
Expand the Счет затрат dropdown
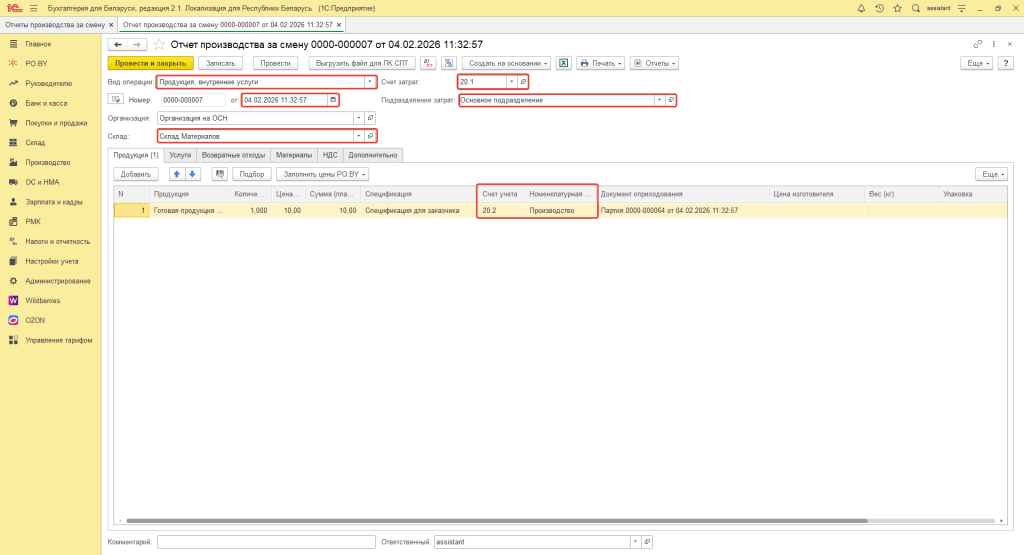(x=511, y=82)
